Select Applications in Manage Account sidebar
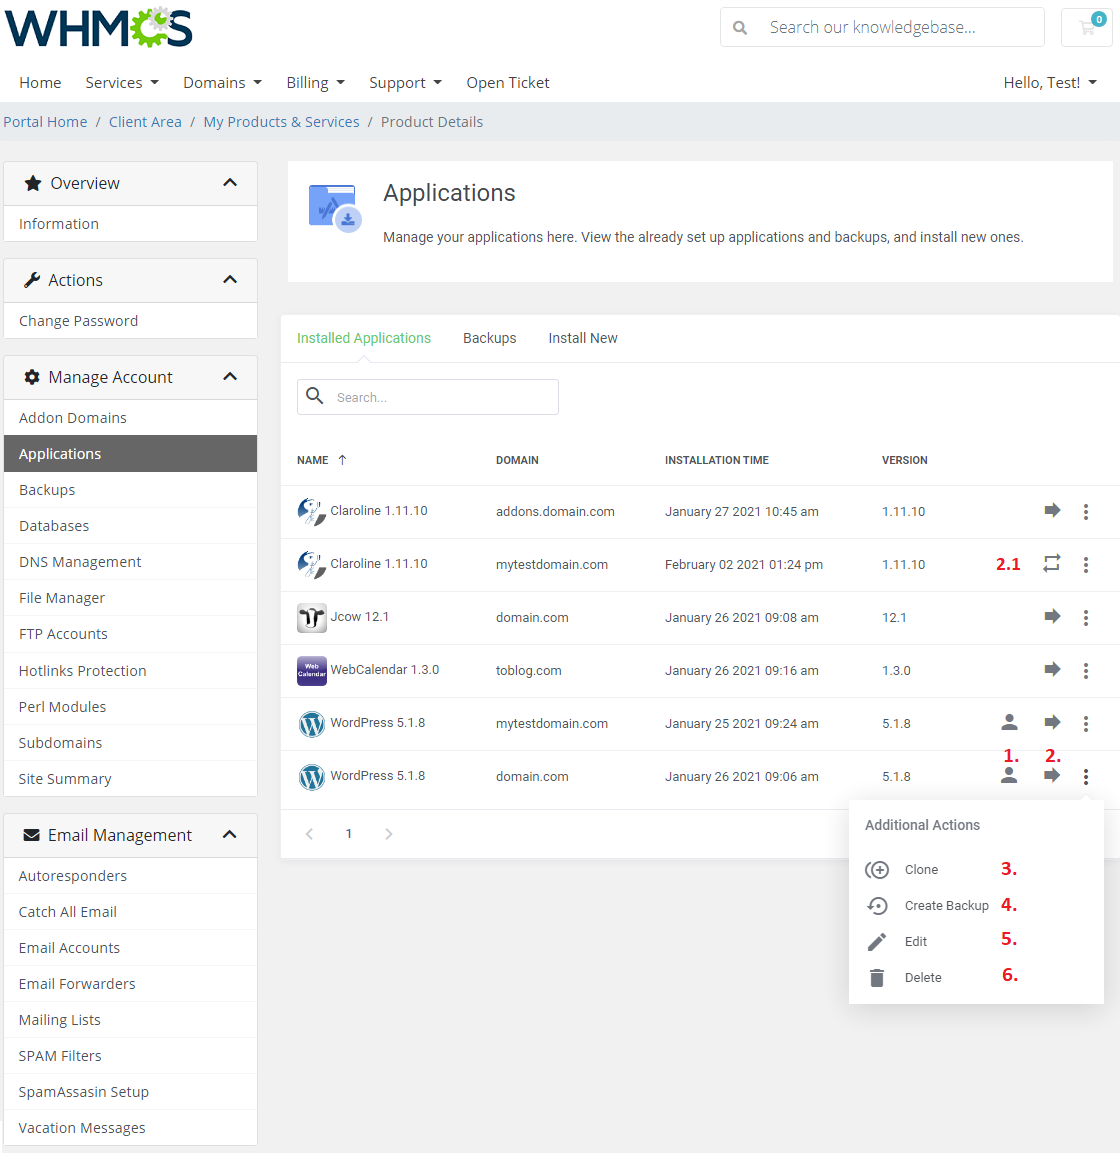The image size is (1120, 1153). [x=130, y=454]
